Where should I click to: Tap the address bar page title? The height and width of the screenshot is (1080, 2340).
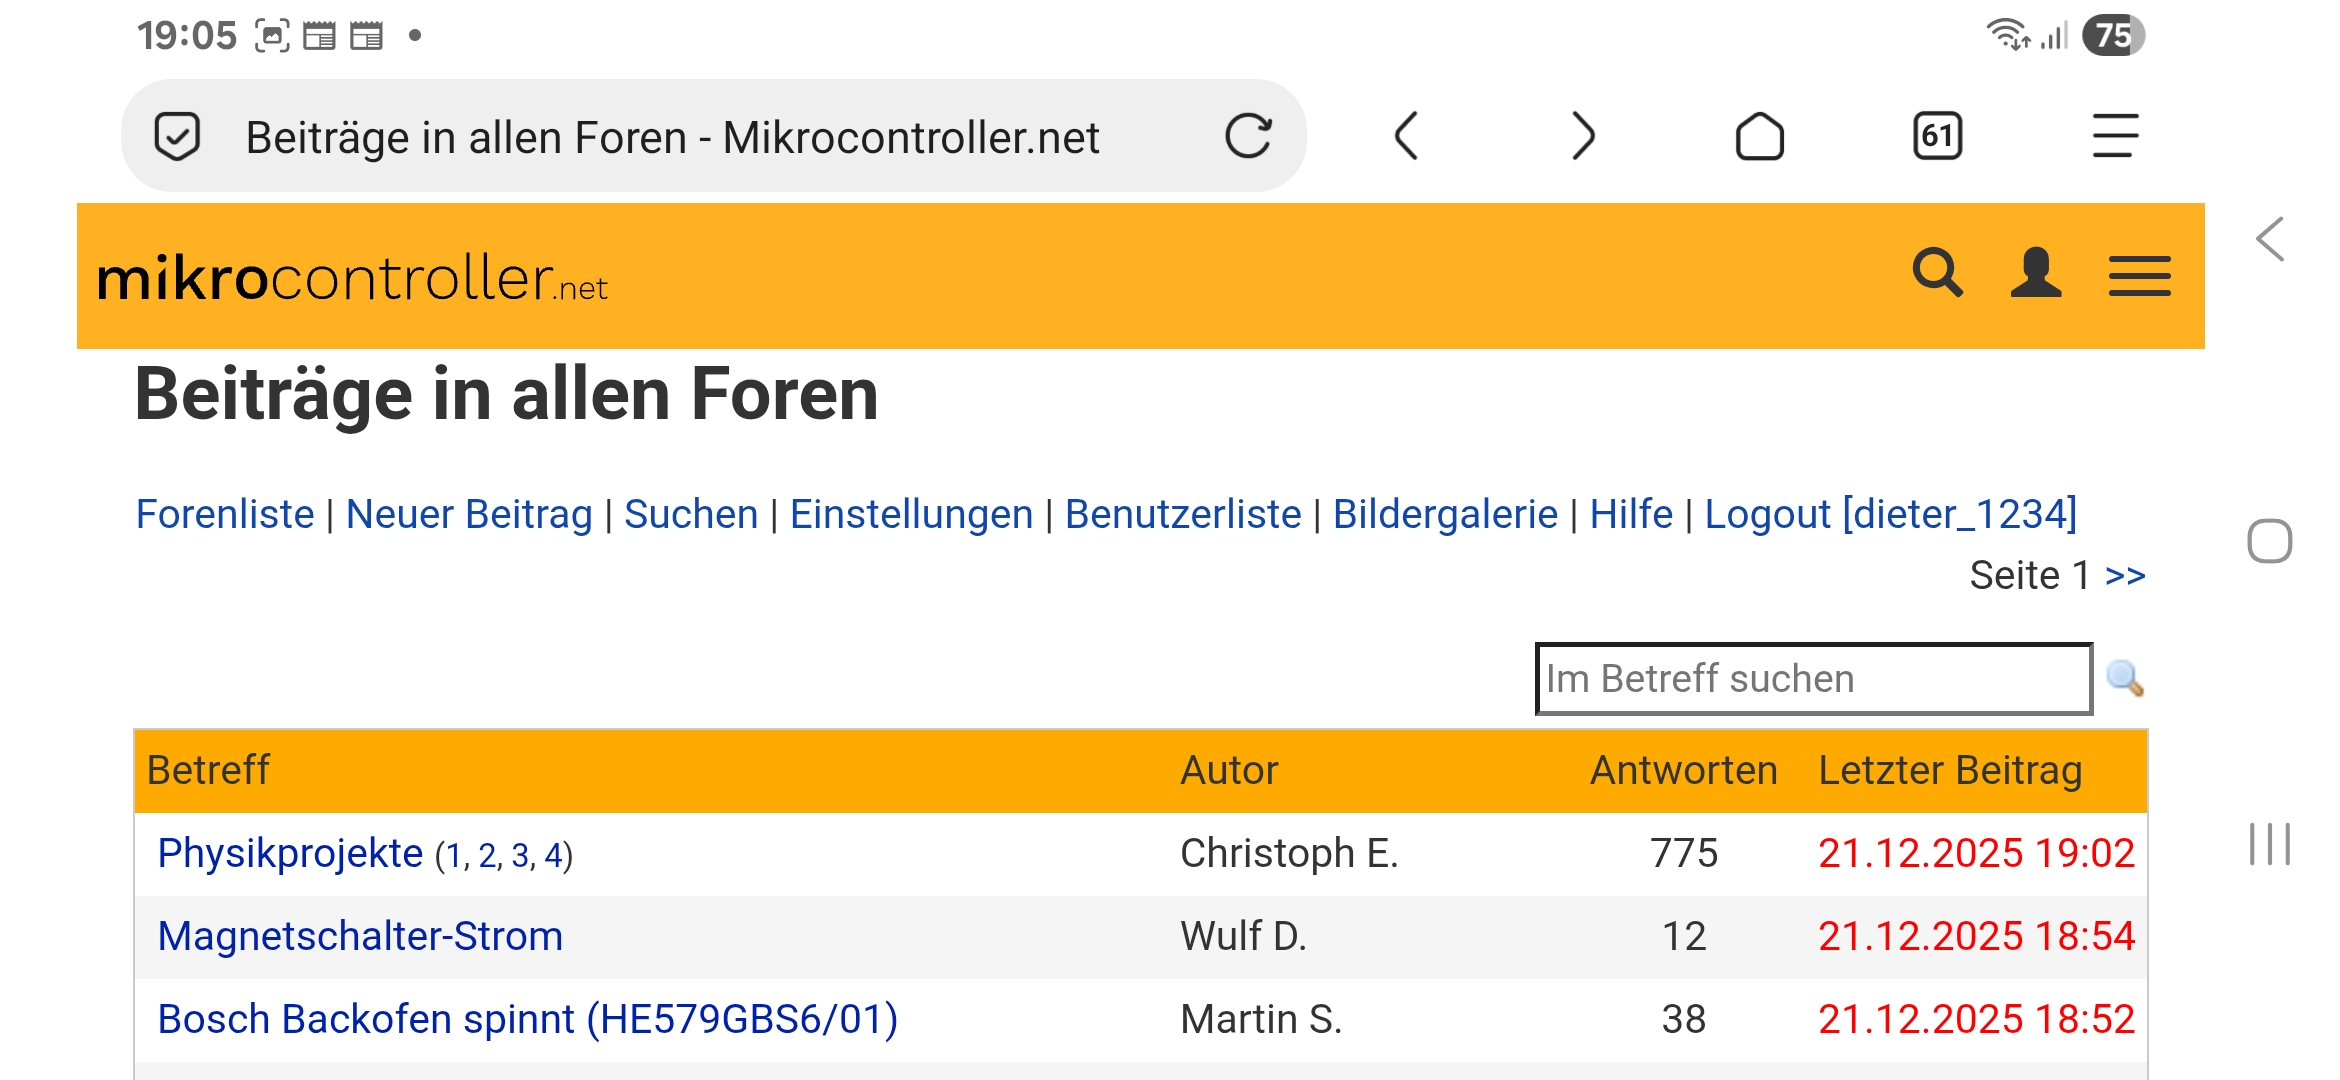(x=672, y=138)
